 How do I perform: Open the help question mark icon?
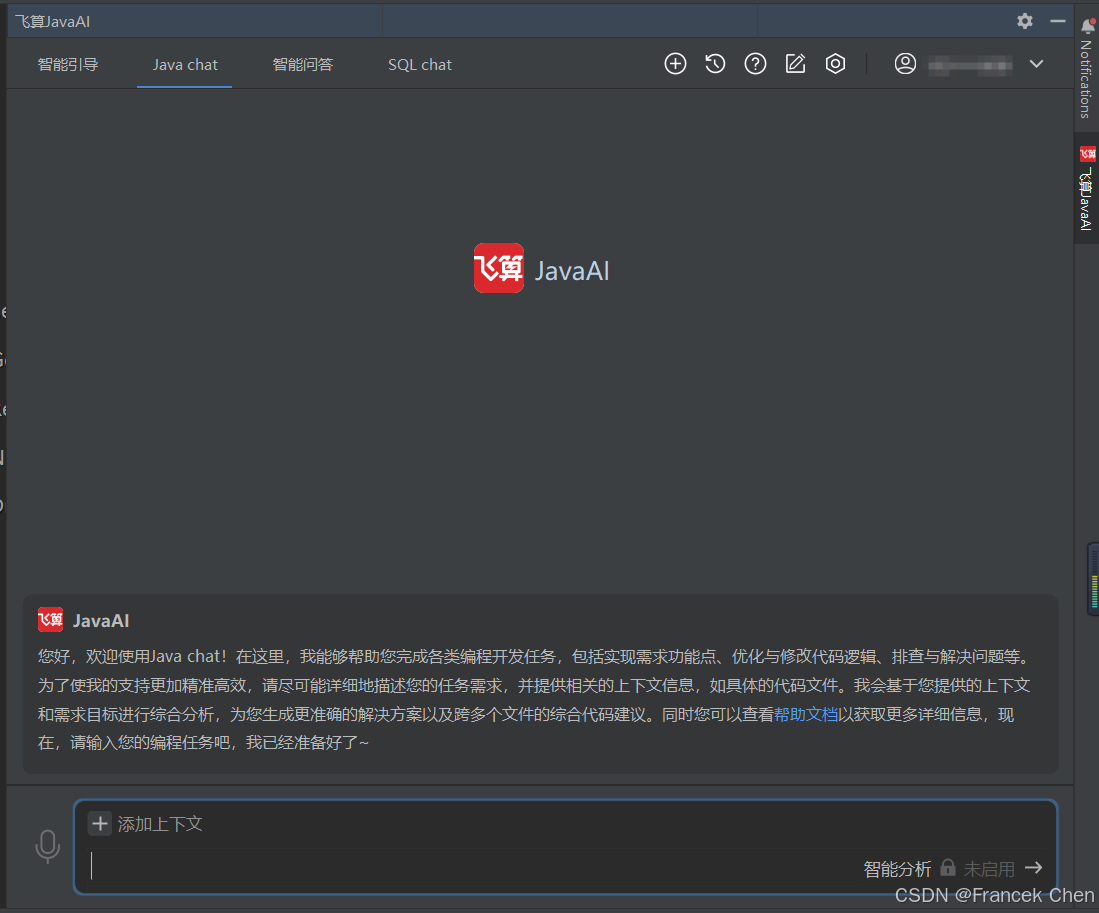click(755, 64)
